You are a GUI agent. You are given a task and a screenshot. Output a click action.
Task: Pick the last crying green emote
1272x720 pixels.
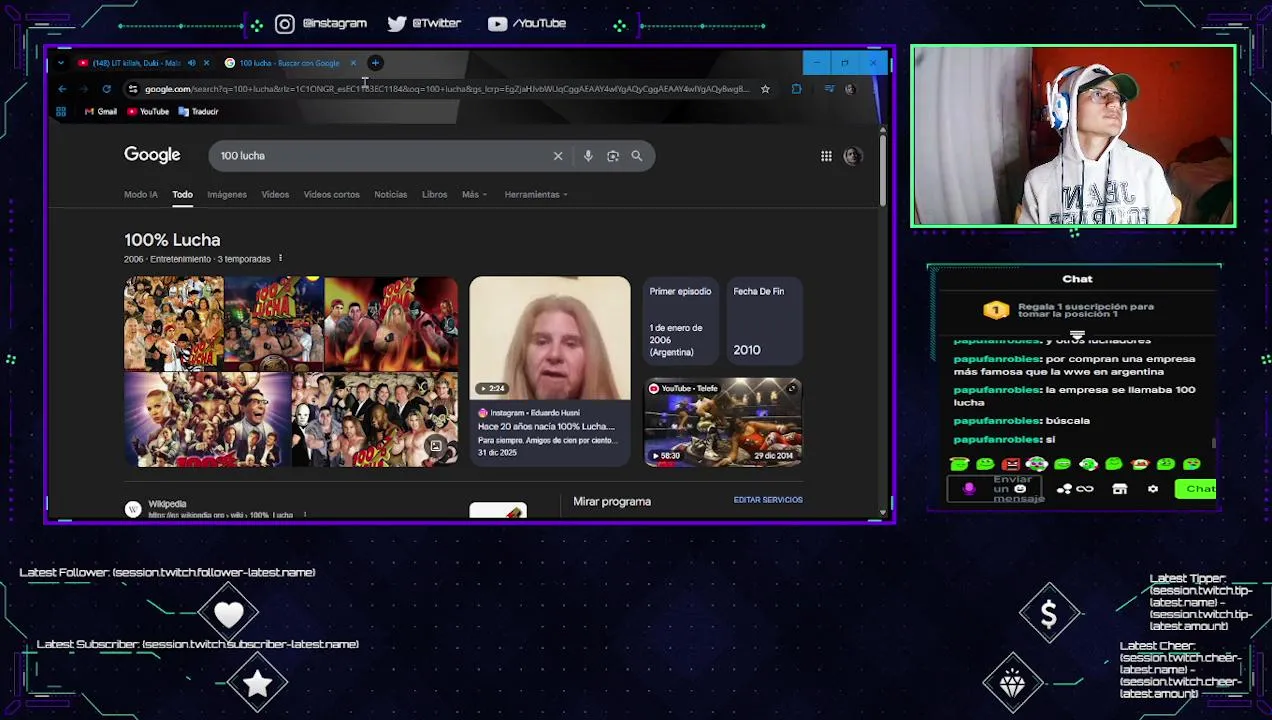click(x=1191, y=464)
